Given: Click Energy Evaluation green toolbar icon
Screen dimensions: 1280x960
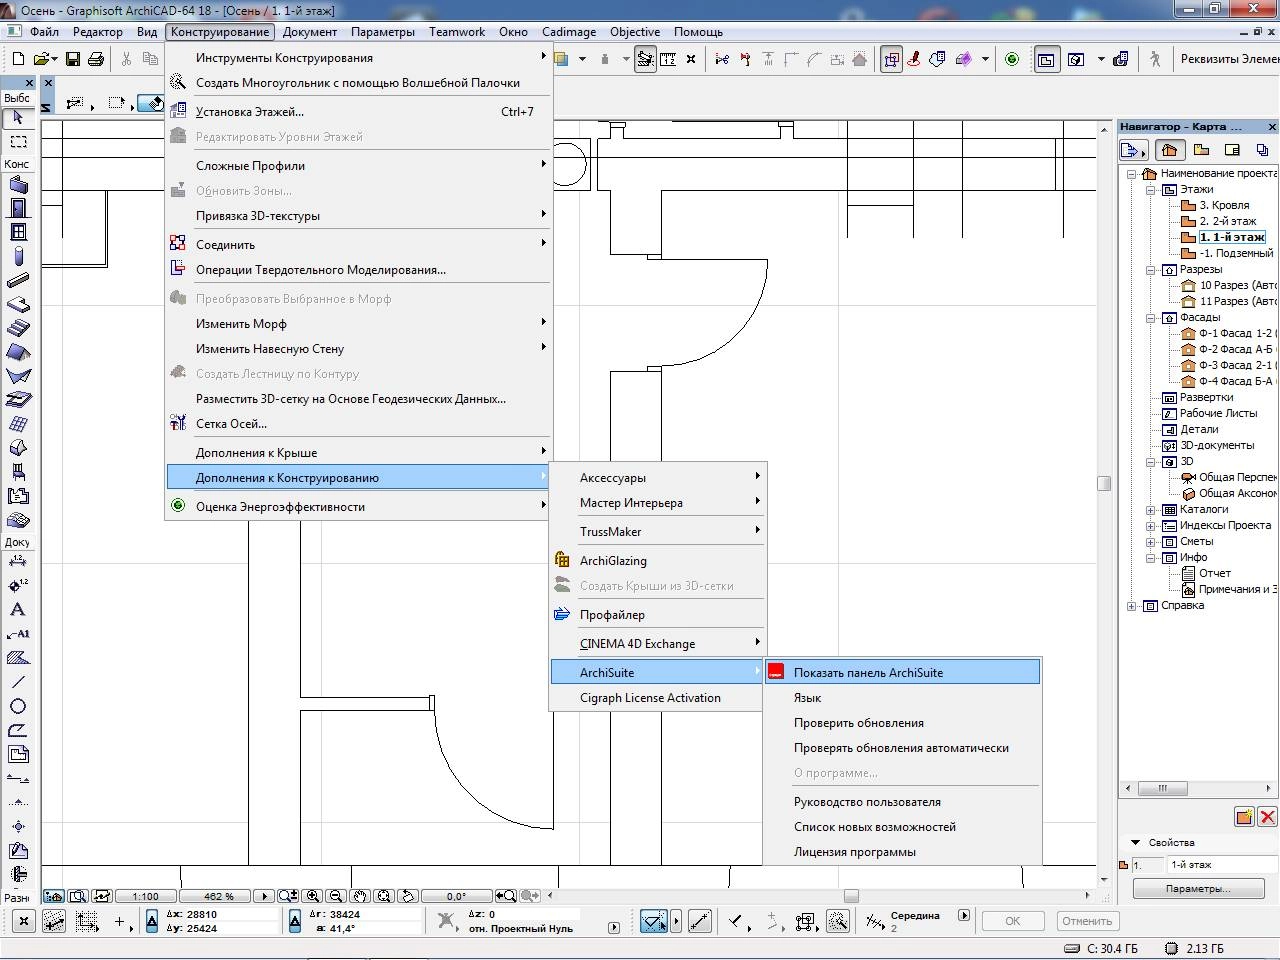Looking at the screenshot, I should pos(1012,60).
